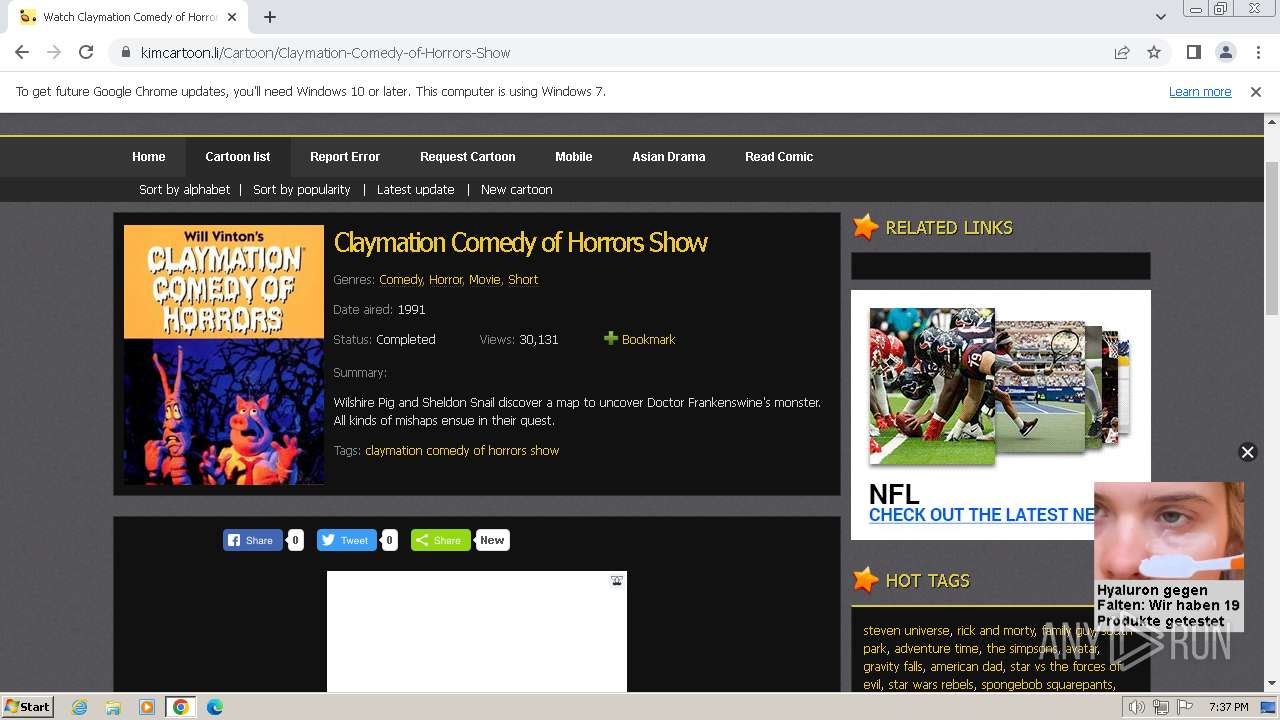Viewport: 1280px width, 720px height.
Task: Select Short genre link
Action: click(x=523, y=280)
